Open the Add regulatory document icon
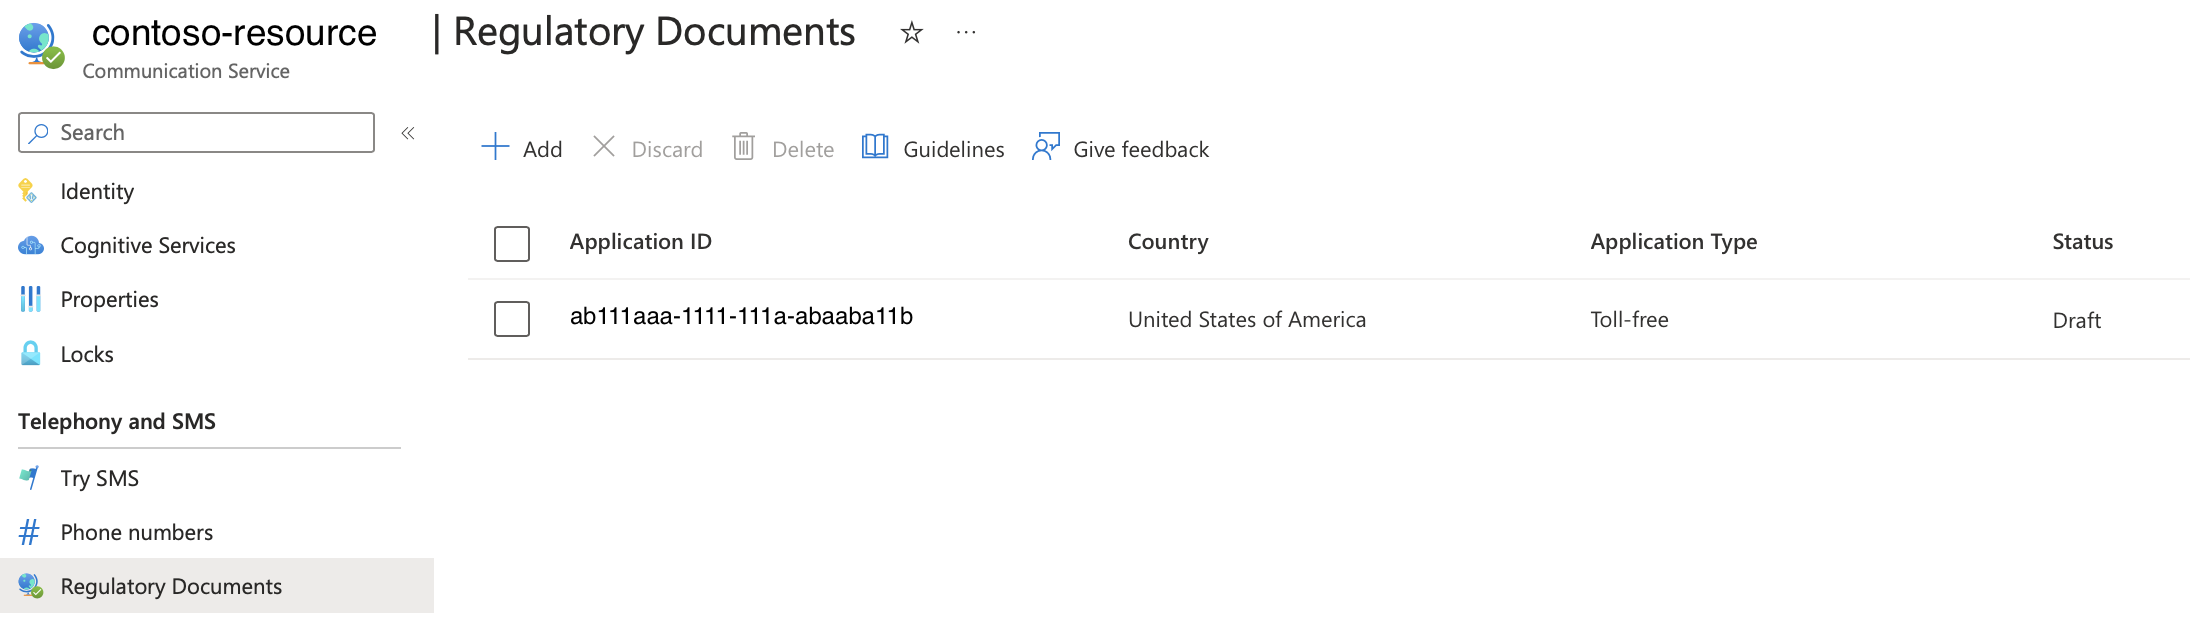The height and width of the screenshot is (628, 2190). point(494,146)
